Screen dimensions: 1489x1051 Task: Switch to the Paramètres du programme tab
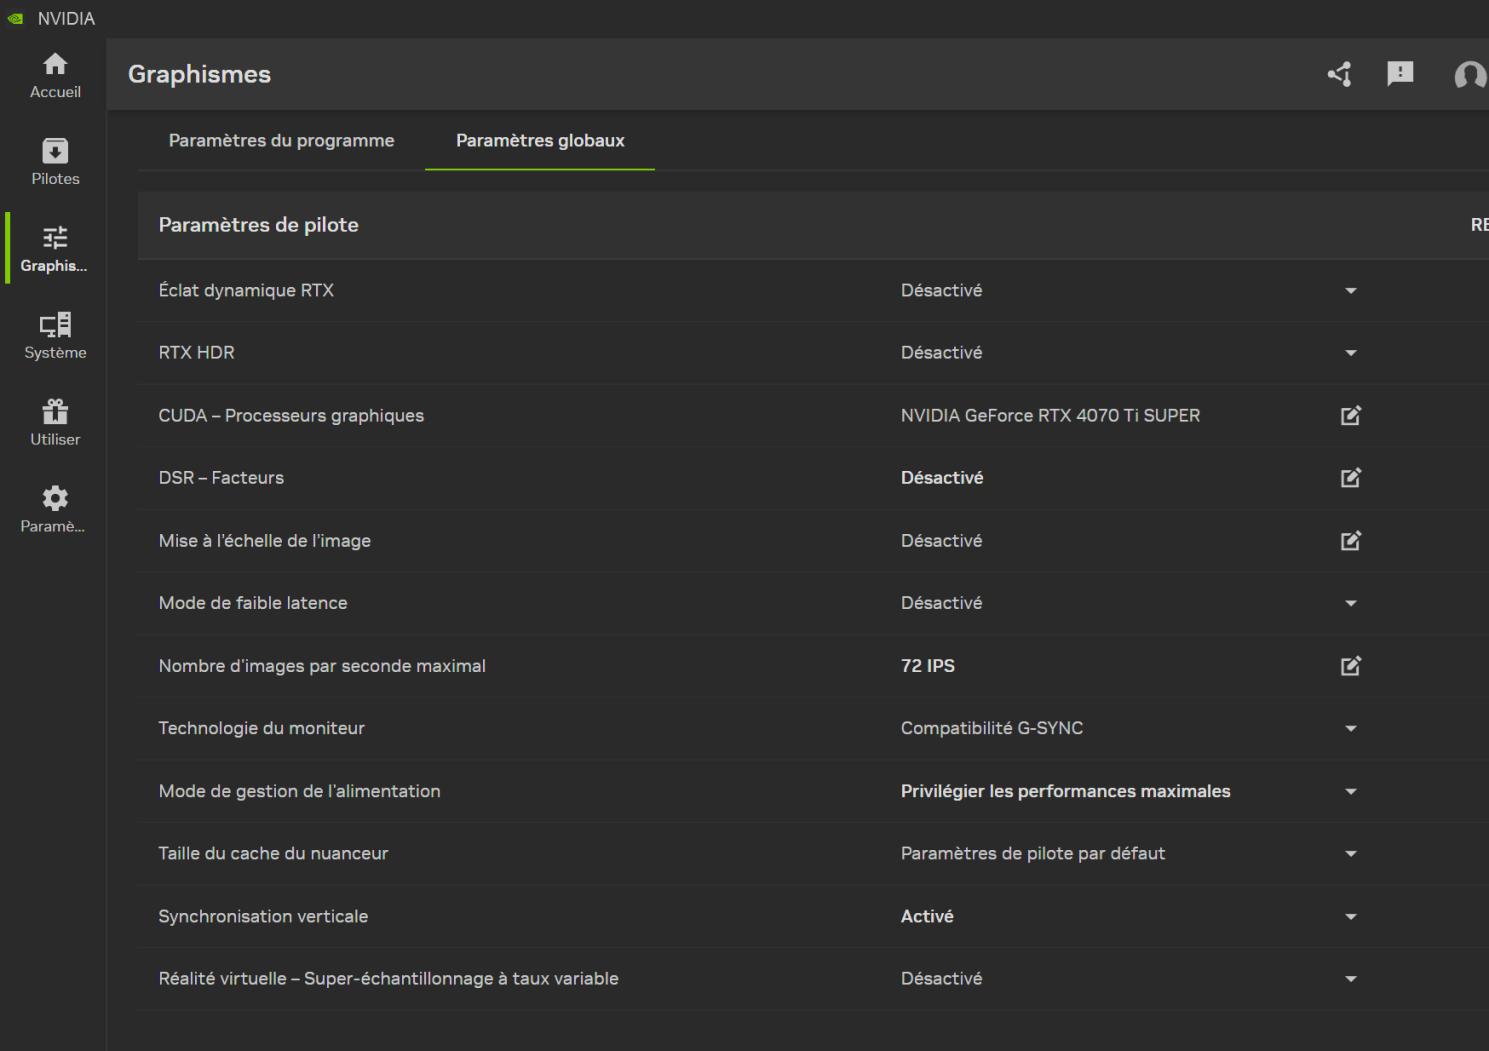pos(281,140)
